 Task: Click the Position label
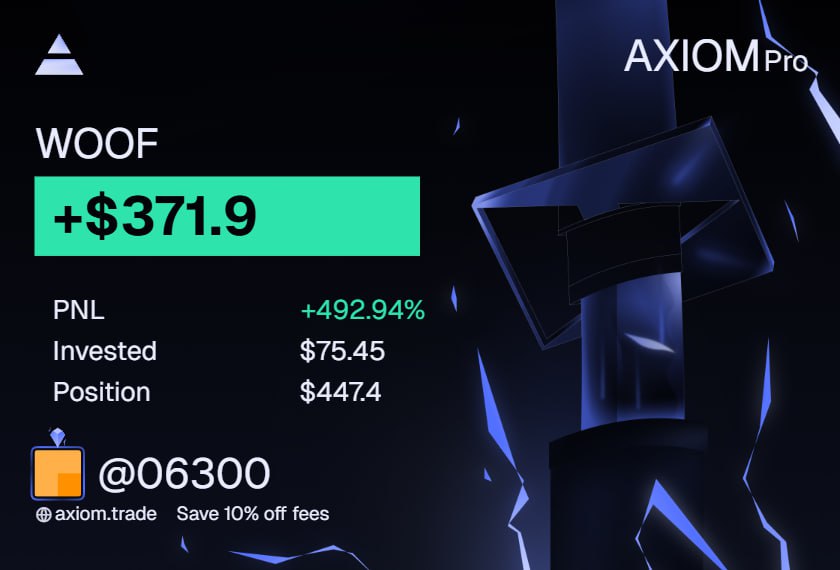[101, 392]
